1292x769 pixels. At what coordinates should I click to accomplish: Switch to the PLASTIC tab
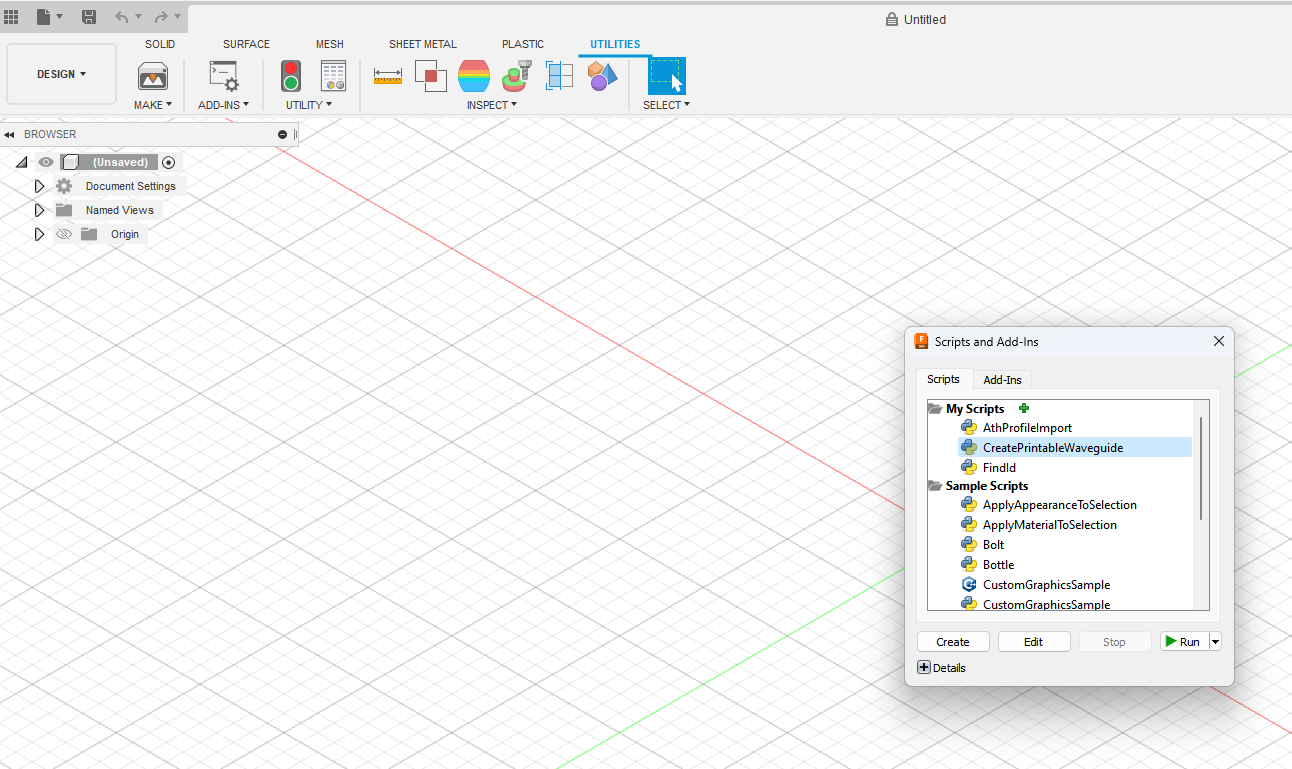(x=523, y=44)
